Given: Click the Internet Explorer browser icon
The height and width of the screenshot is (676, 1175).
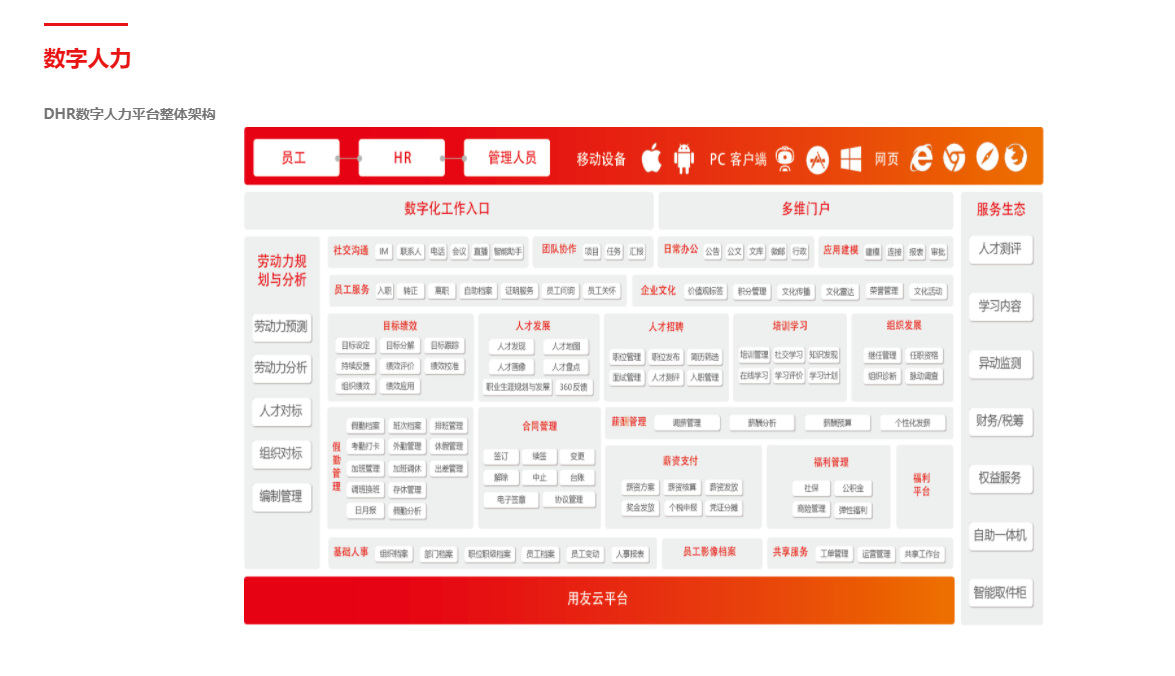Looking at the screenshot, I should pyautogui.click(x=921, y=158).
